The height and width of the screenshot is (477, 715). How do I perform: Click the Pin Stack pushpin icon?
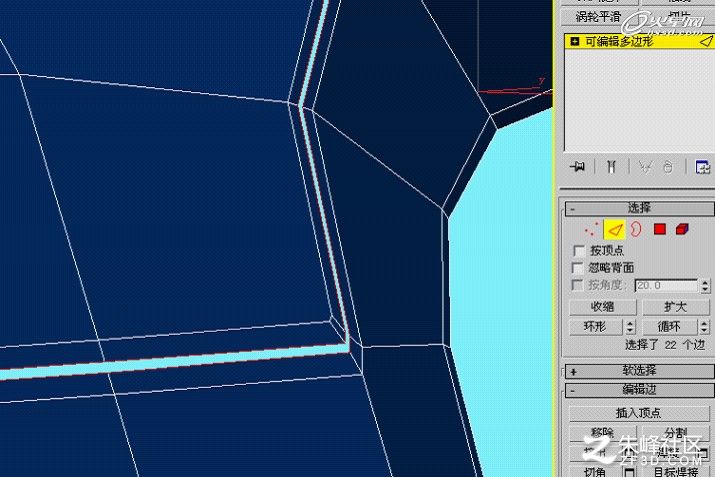click(578, 167)
